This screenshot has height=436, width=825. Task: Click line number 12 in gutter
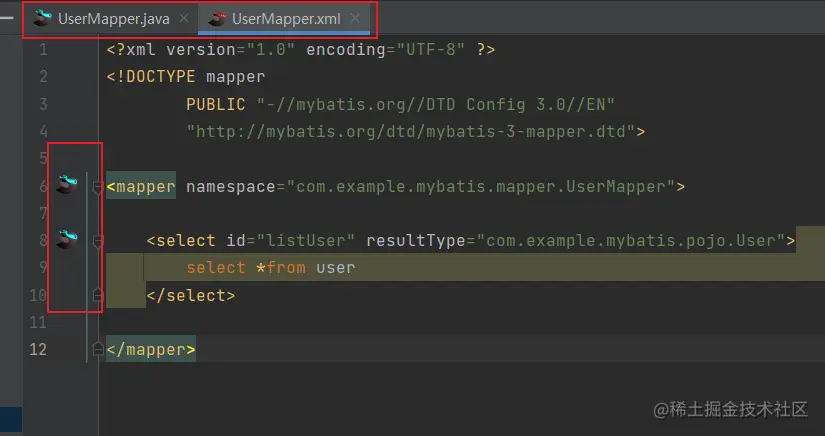(x=38, y=349)
